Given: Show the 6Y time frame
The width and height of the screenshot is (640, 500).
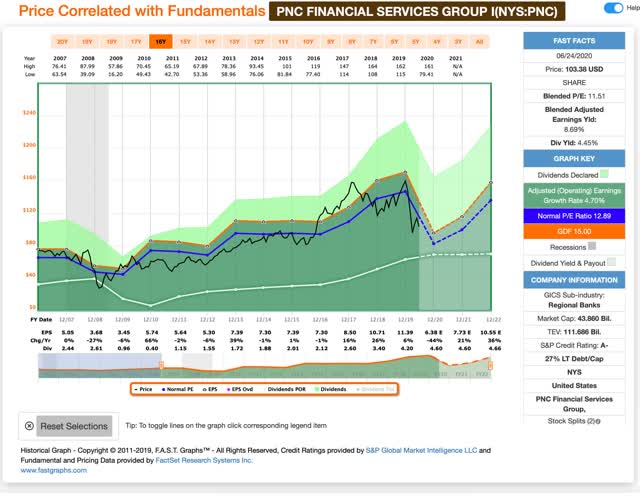Looking at the screenshot, I should pyautogui.click(x=394, y=42).
